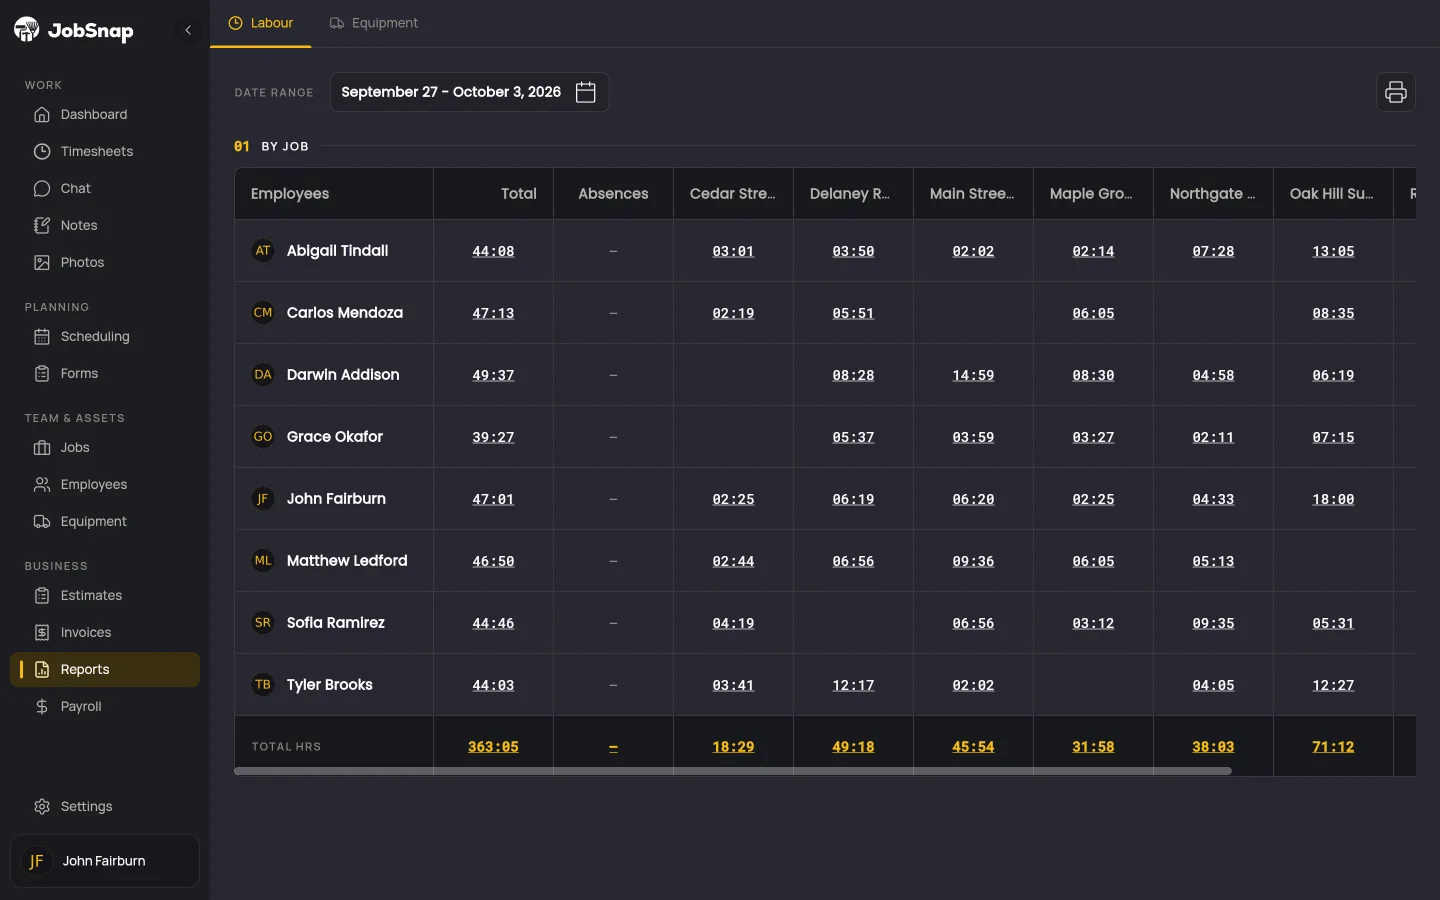Click Darwin Addison's Main Street 14:59

[x=973, y=375]
